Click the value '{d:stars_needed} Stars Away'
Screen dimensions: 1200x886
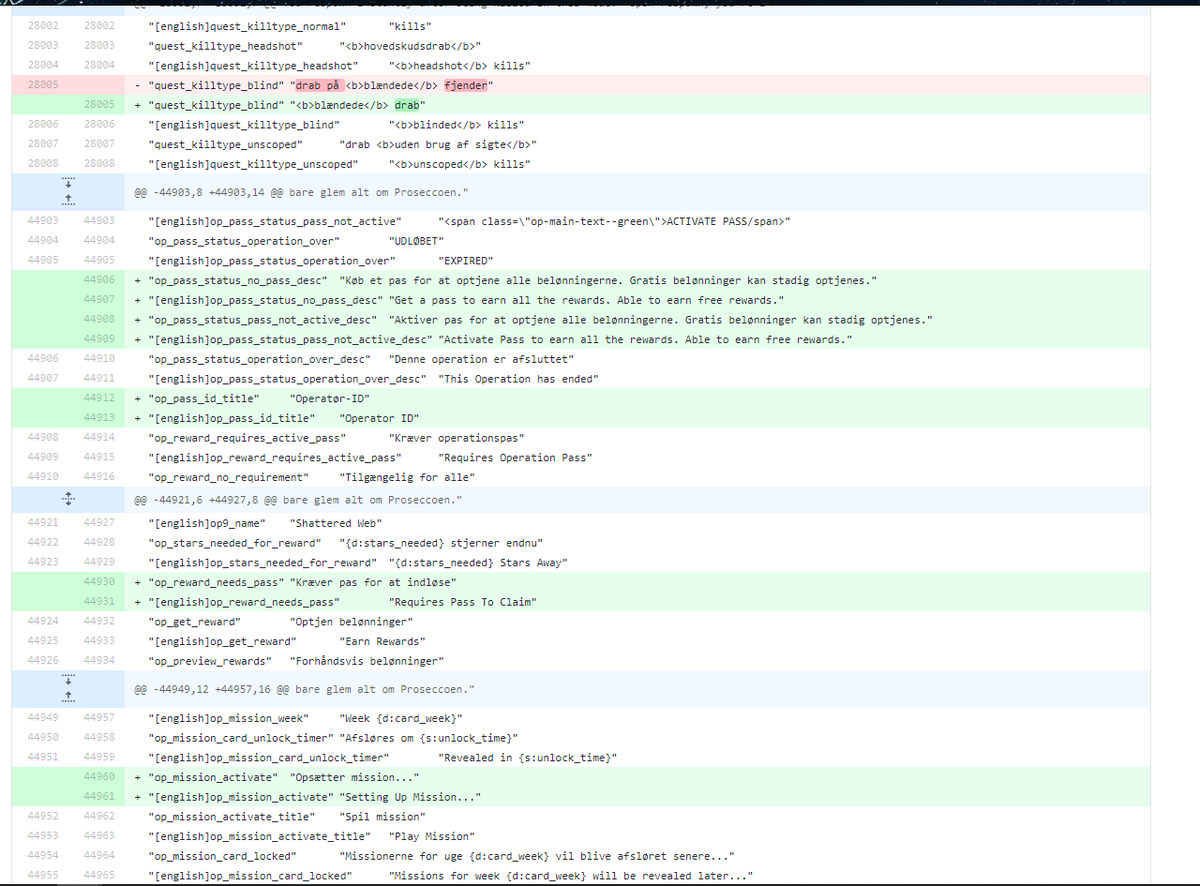(479, 562)
